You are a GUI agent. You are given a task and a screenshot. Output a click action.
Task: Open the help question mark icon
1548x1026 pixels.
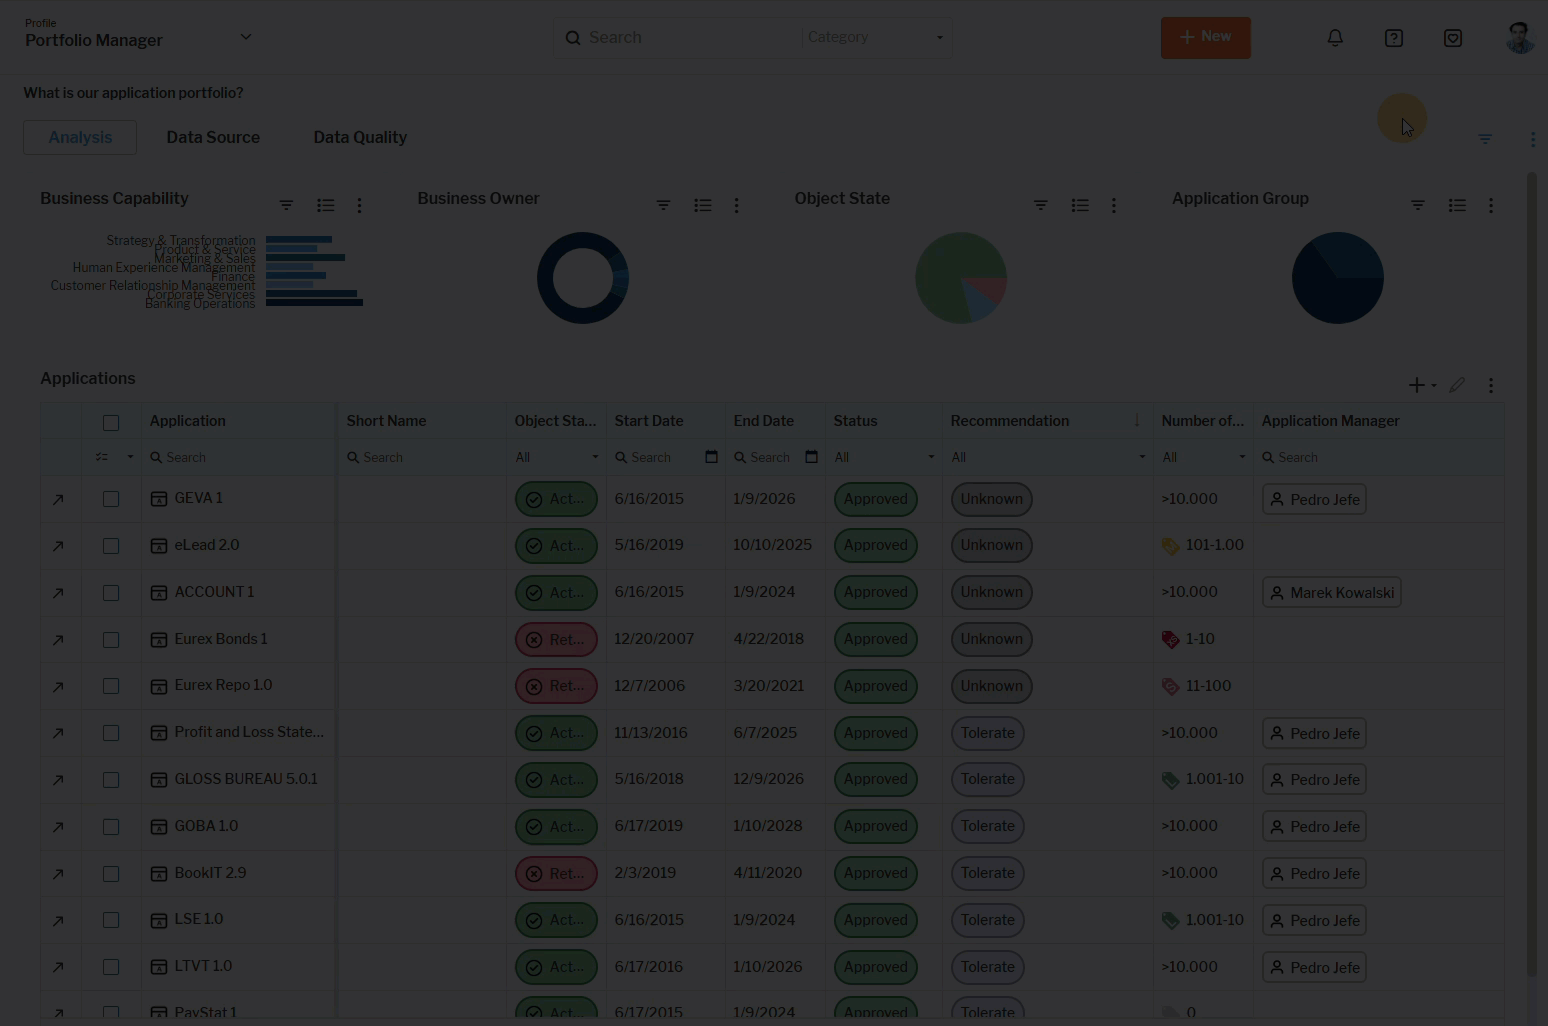coord(1394,38)
